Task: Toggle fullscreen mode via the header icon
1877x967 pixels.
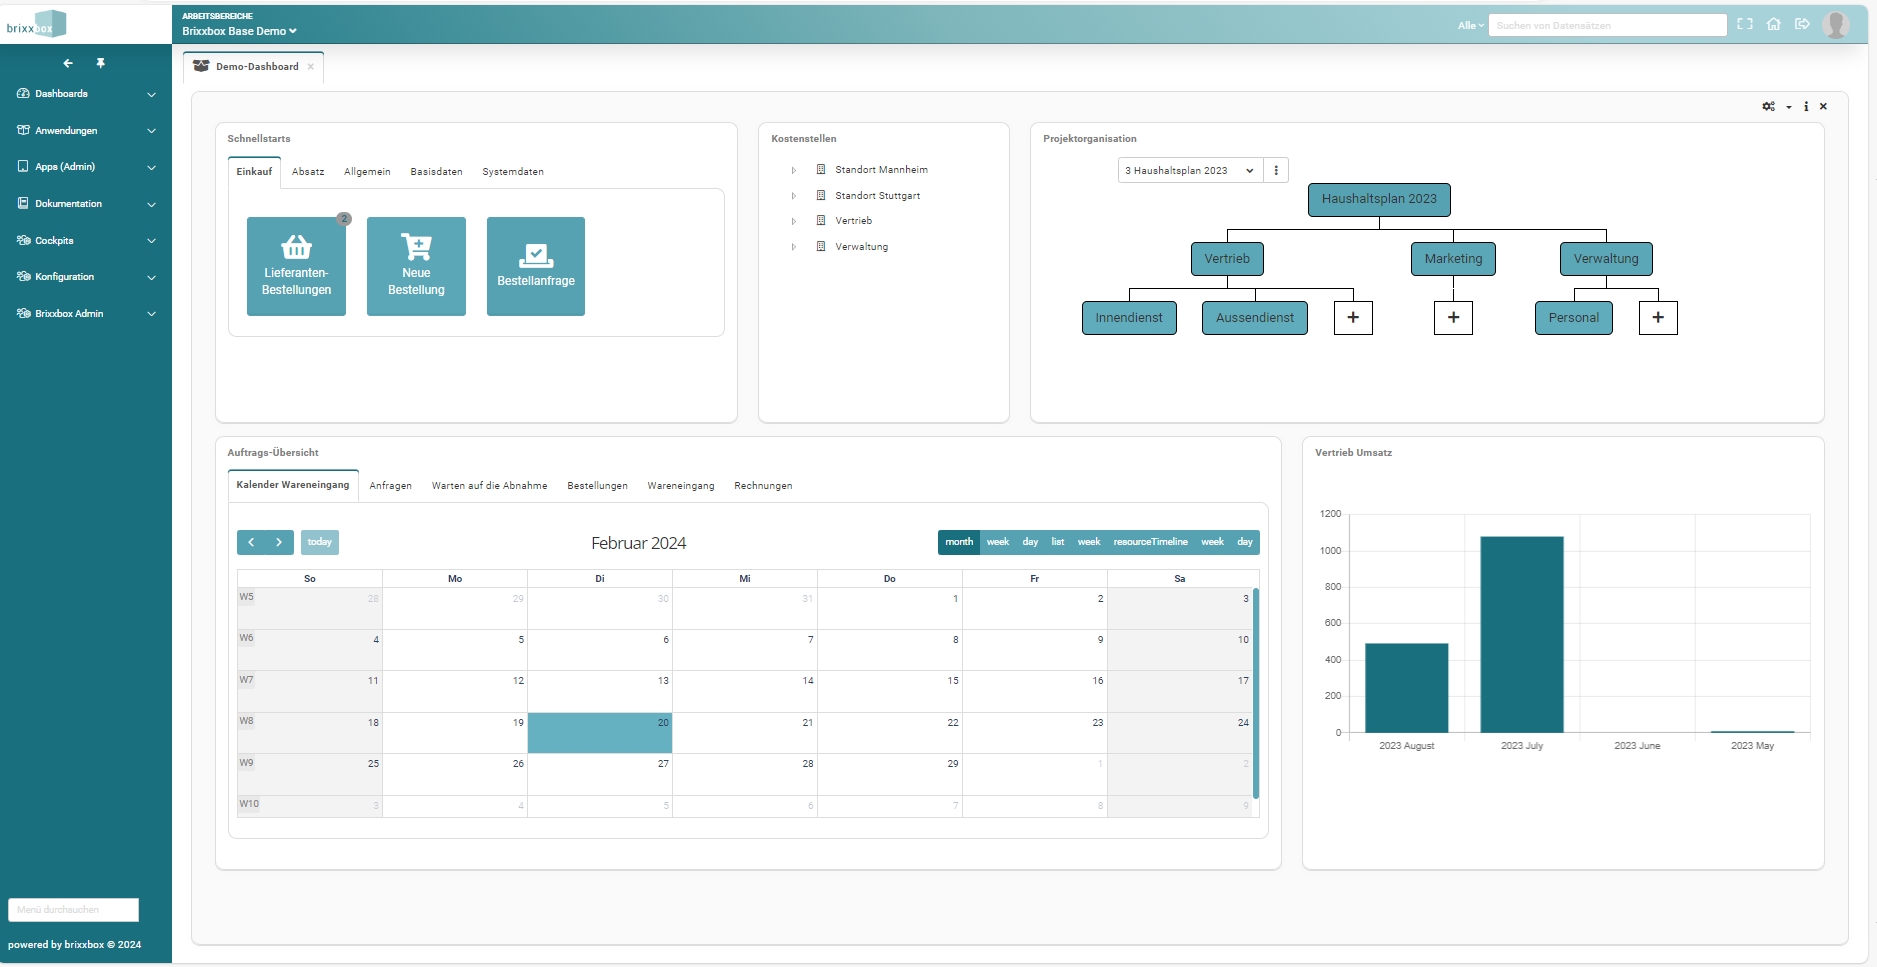Action: click(x=1745, y=24)
